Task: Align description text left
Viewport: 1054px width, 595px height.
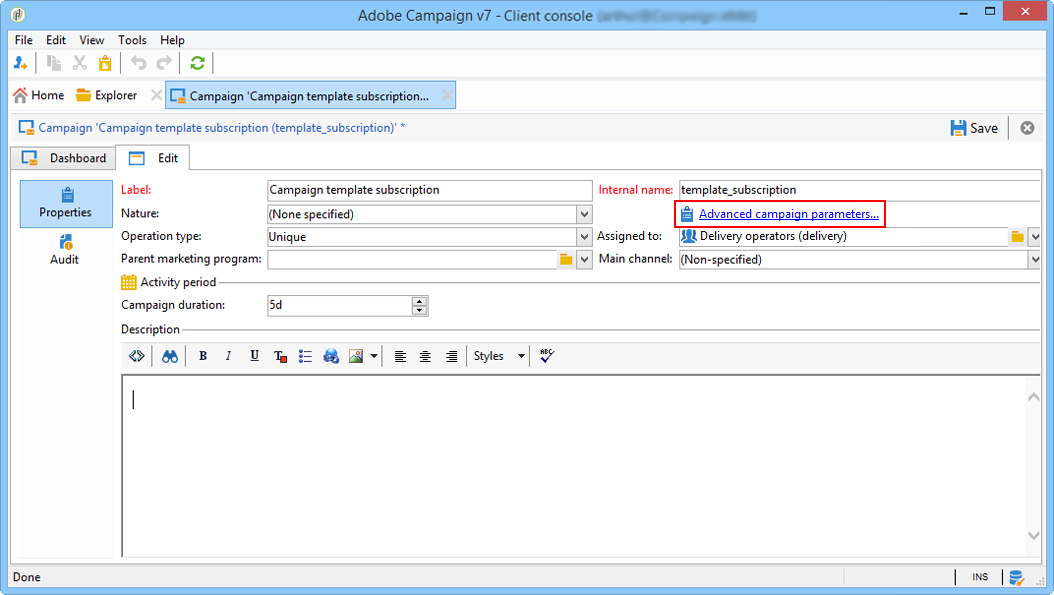Action: click(x=400, y=356)
